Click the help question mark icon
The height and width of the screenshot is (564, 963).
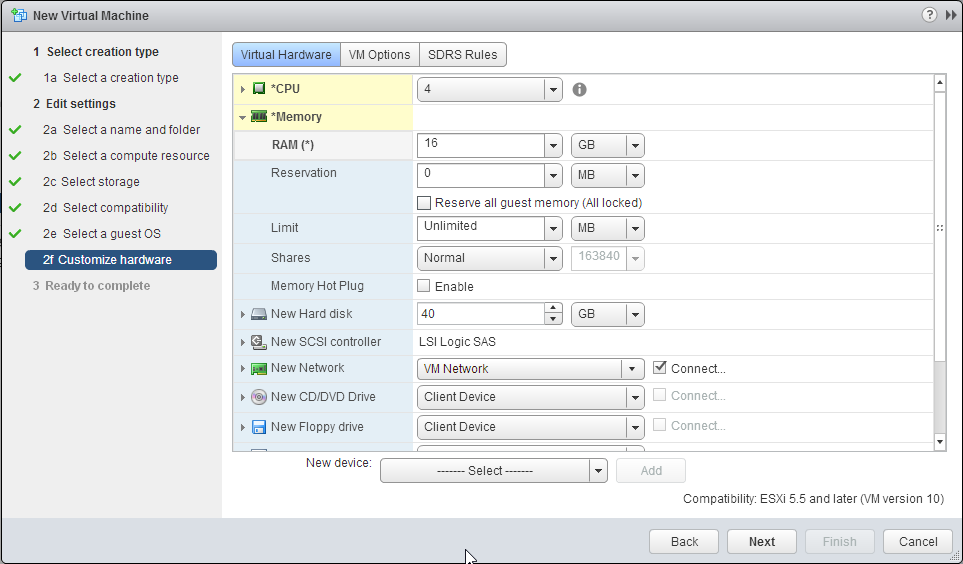tap(929, 15)
